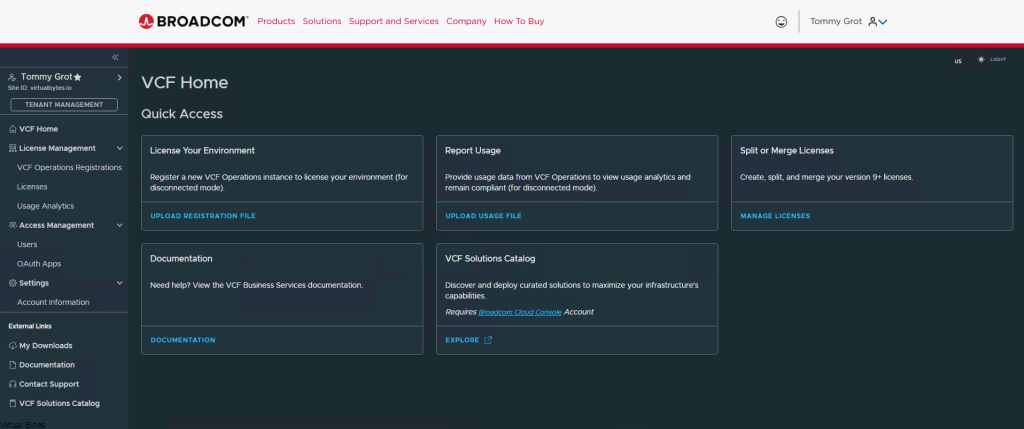Viewport: 1024px width, 429px height.
Task: Click the External Links section label
Action: pos(30,326)
